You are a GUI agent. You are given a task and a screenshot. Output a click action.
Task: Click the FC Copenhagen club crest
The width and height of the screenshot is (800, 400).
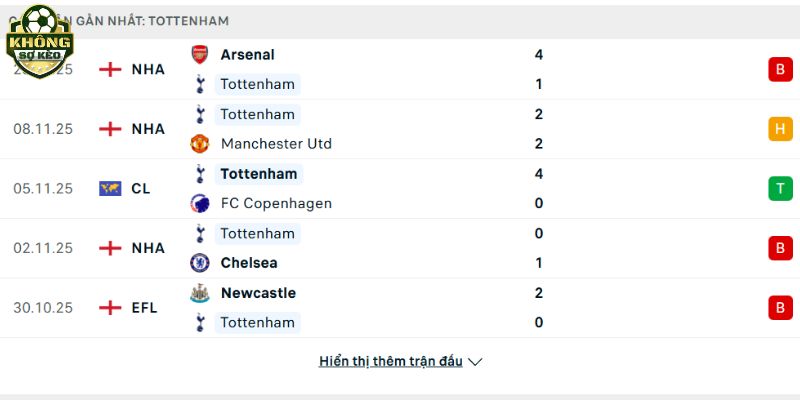pos(200,203)
